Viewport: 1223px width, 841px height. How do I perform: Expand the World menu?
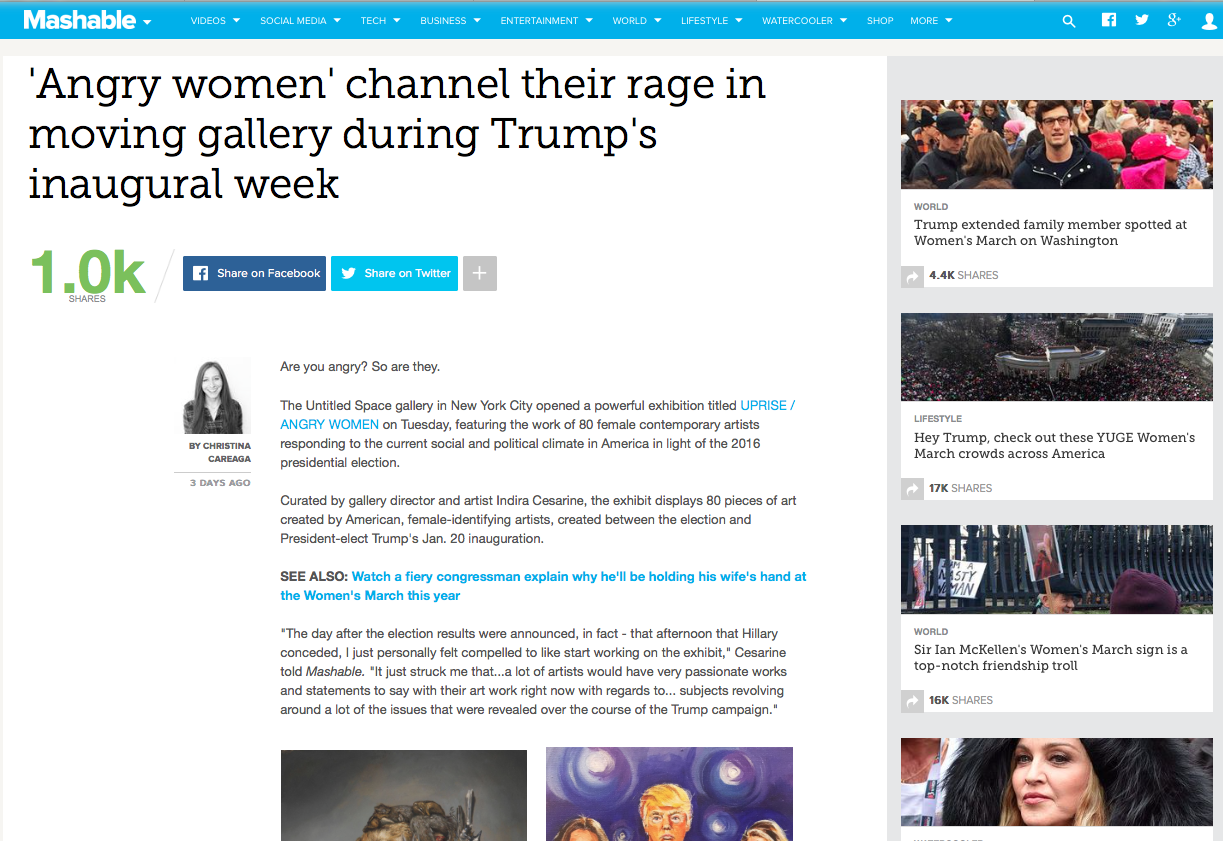[636, 20]
